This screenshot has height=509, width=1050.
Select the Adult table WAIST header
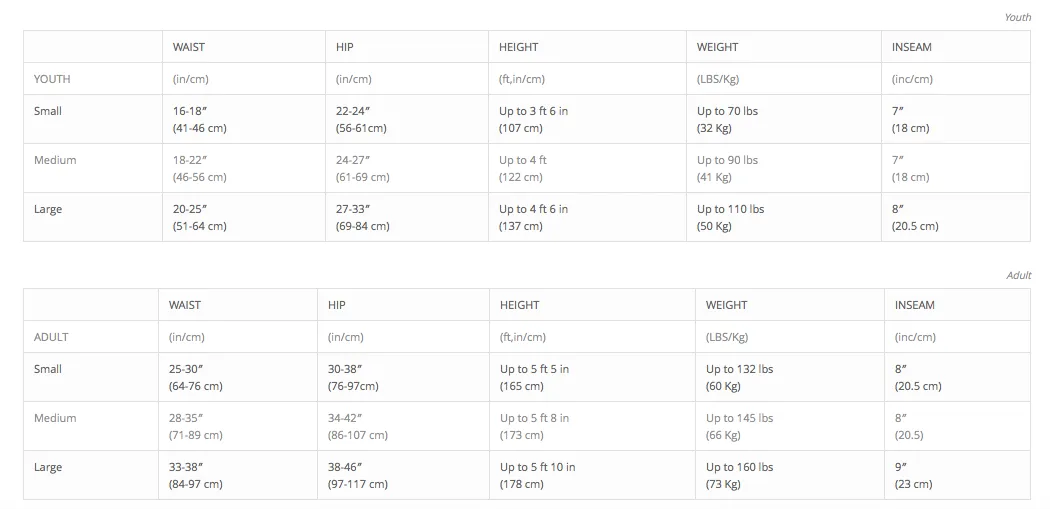(x=184, y=305)
